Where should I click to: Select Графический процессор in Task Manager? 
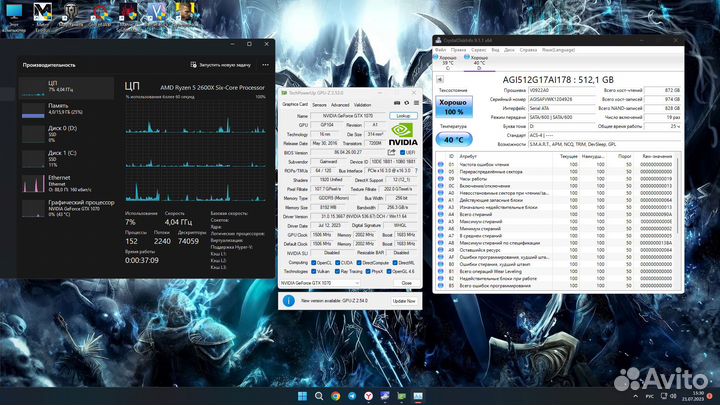[66, 208]
